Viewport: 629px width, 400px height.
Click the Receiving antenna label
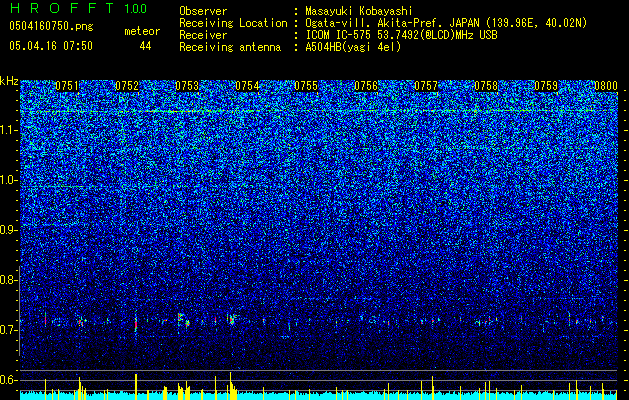230,47
